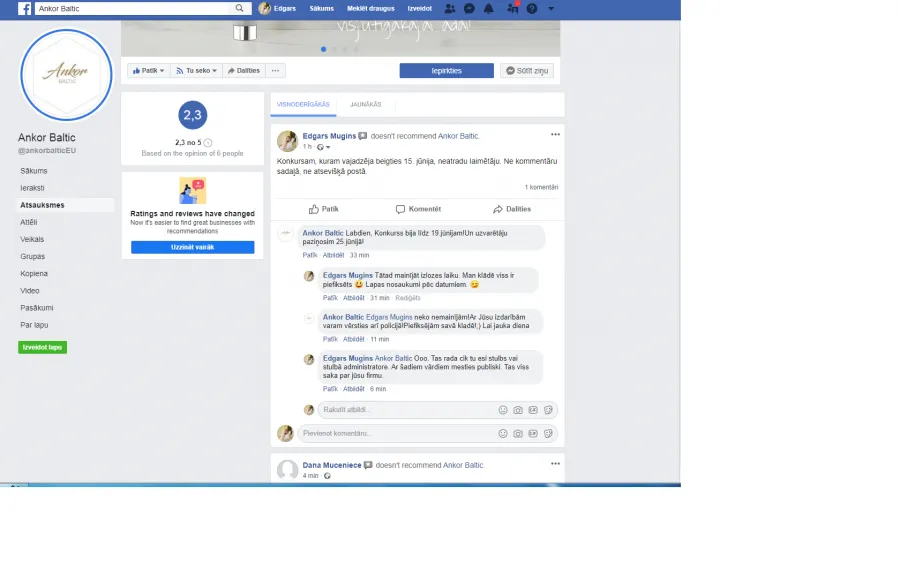Screen dimensions: 900x562
Task: Click the Sūtīt ziņu button
Action: [x=526, y=71]
